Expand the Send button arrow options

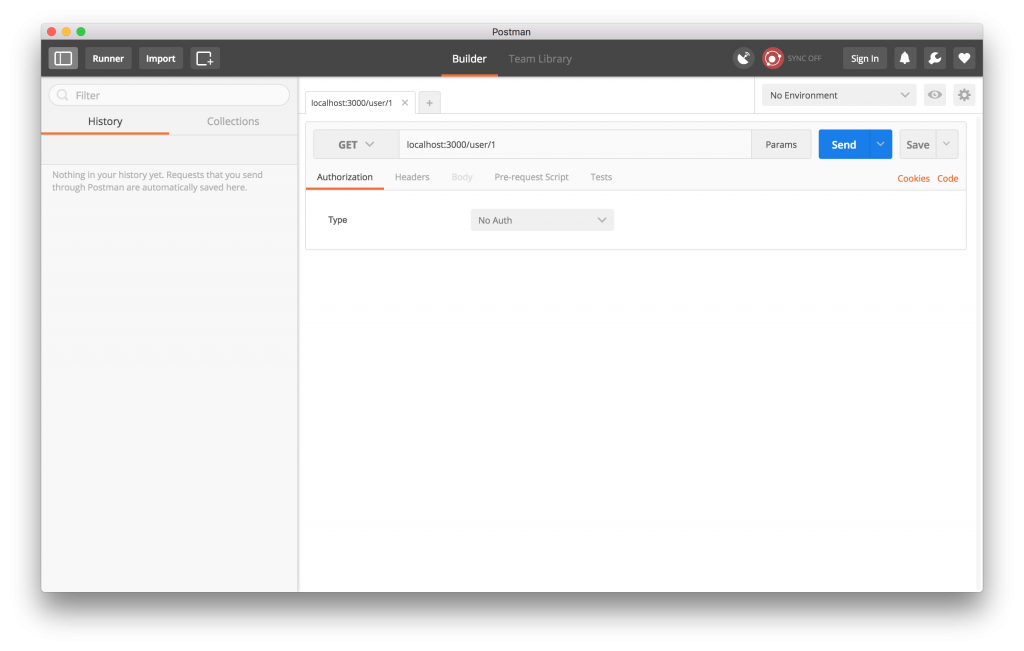coord(880,144)
